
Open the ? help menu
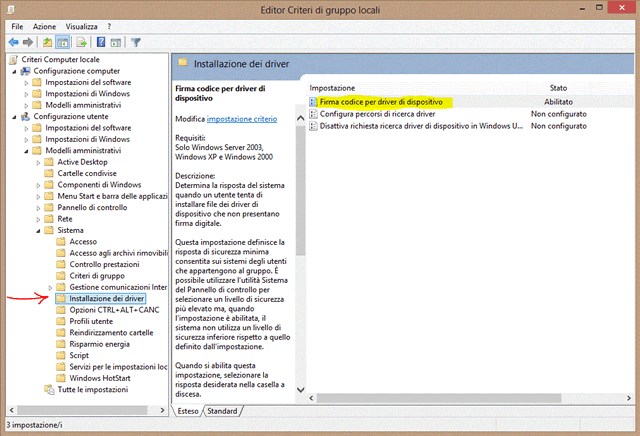[x=109, y=27]
